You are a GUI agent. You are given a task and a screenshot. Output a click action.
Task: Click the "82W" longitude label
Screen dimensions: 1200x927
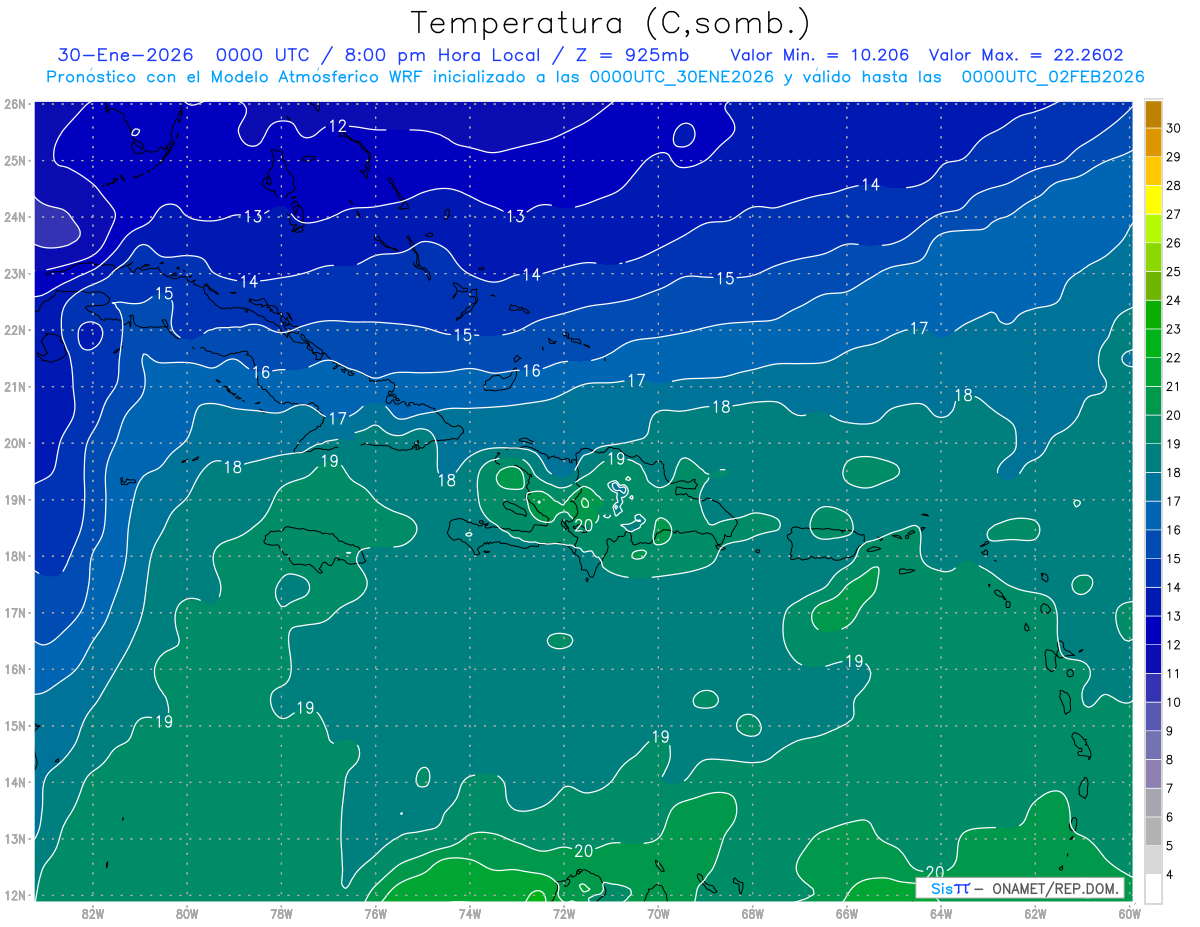click(x=92, y=913)
